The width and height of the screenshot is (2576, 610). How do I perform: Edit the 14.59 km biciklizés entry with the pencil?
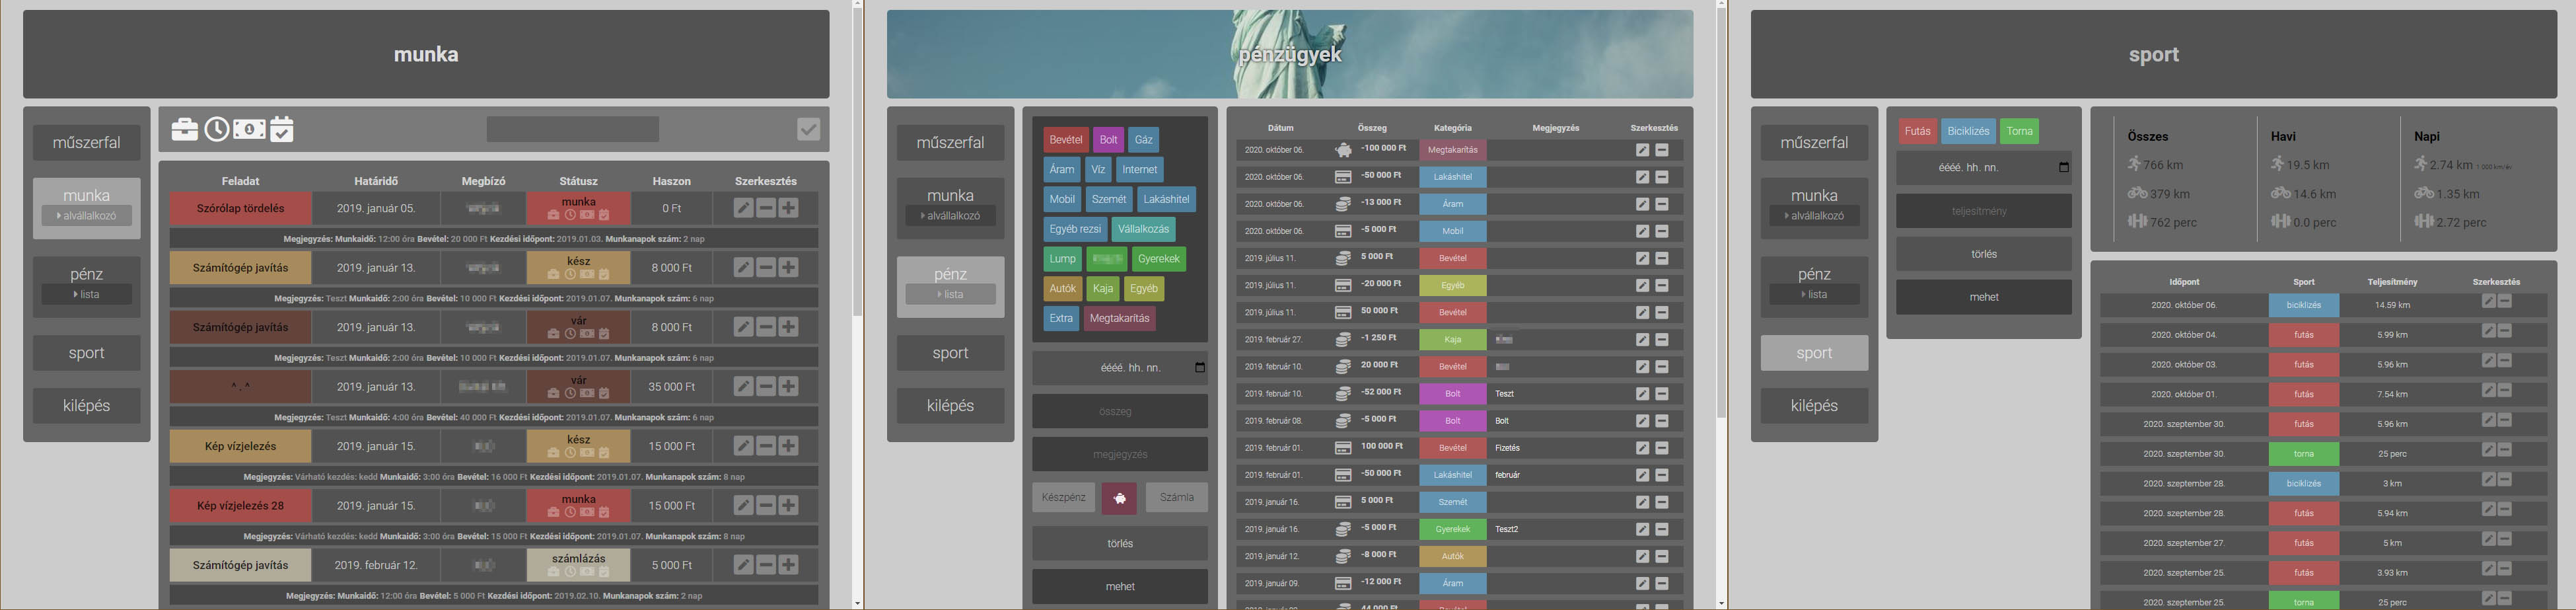tap(2488, 302)
